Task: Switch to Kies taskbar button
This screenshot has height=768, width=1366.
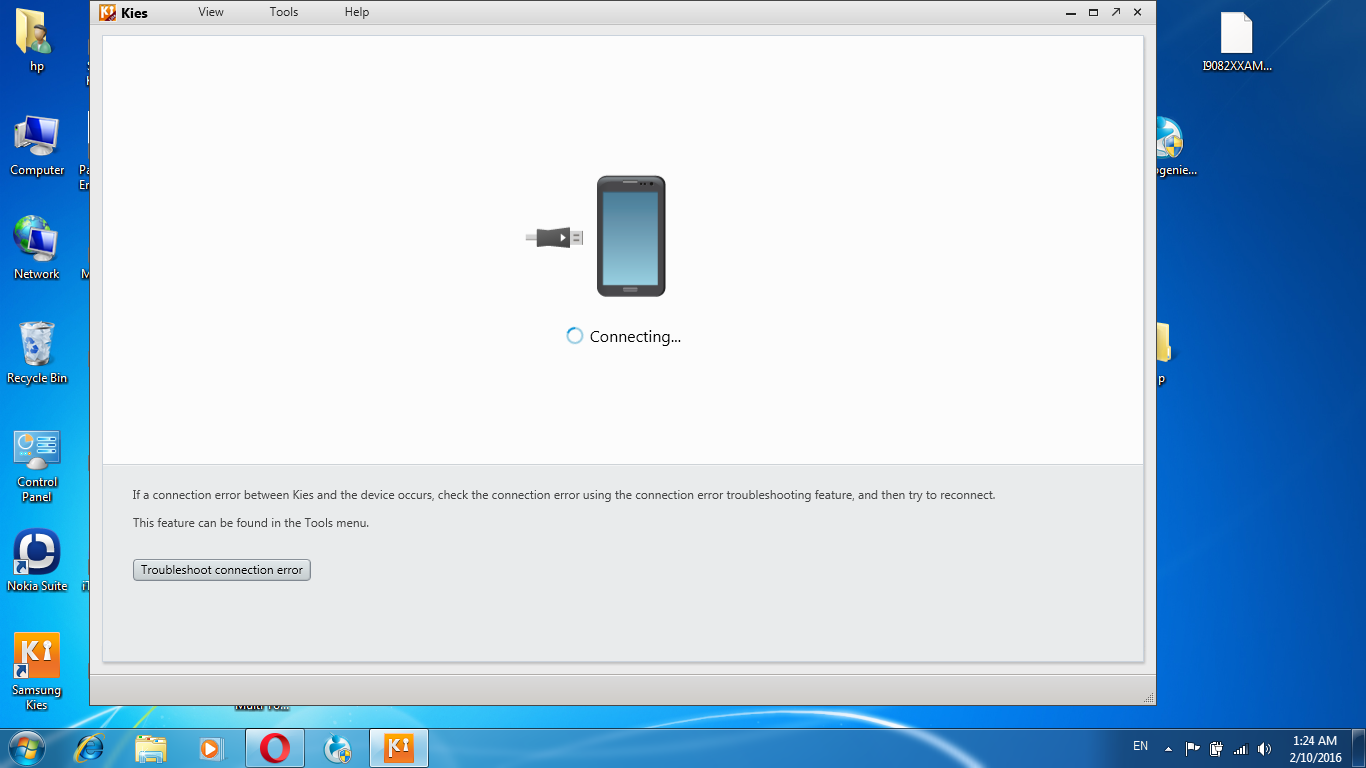Action: click(x=399, y=748)
